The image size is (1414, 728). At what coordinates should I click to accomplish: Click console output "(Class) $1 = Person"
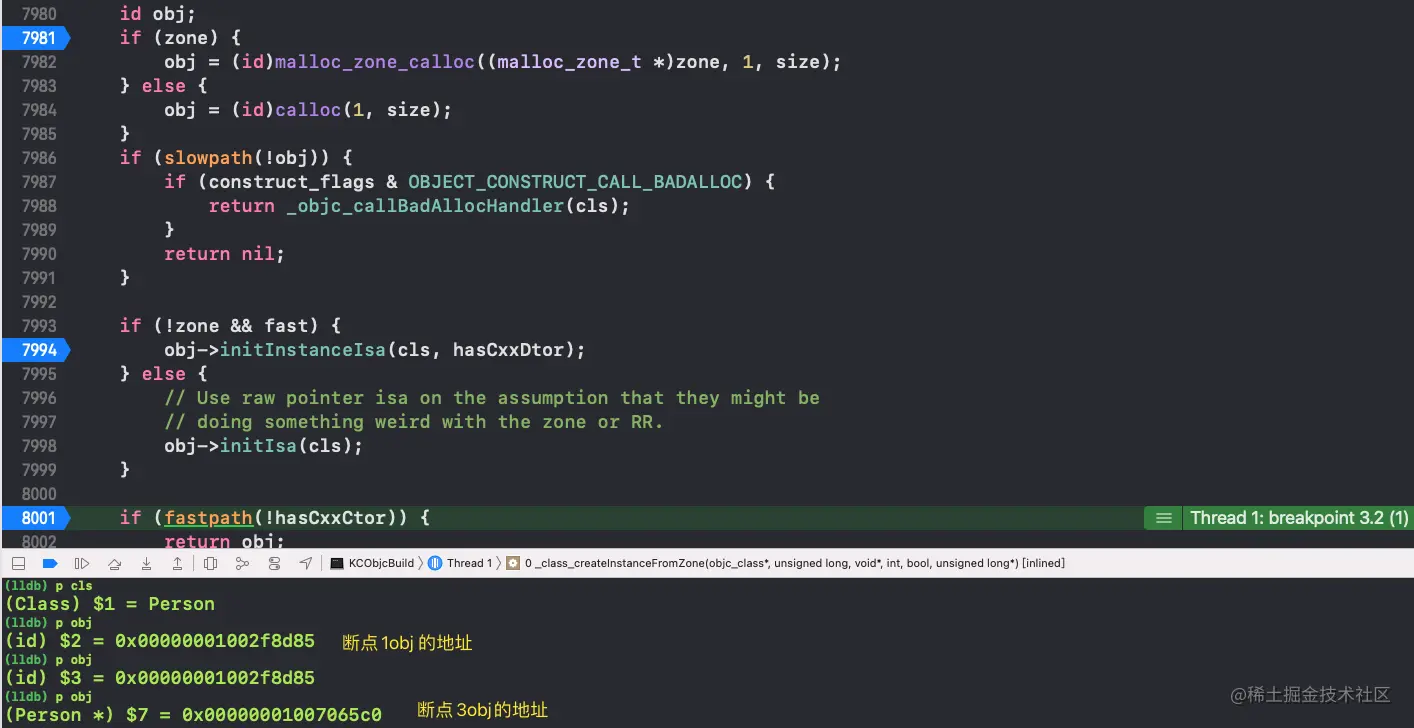(x=110, y=604)
